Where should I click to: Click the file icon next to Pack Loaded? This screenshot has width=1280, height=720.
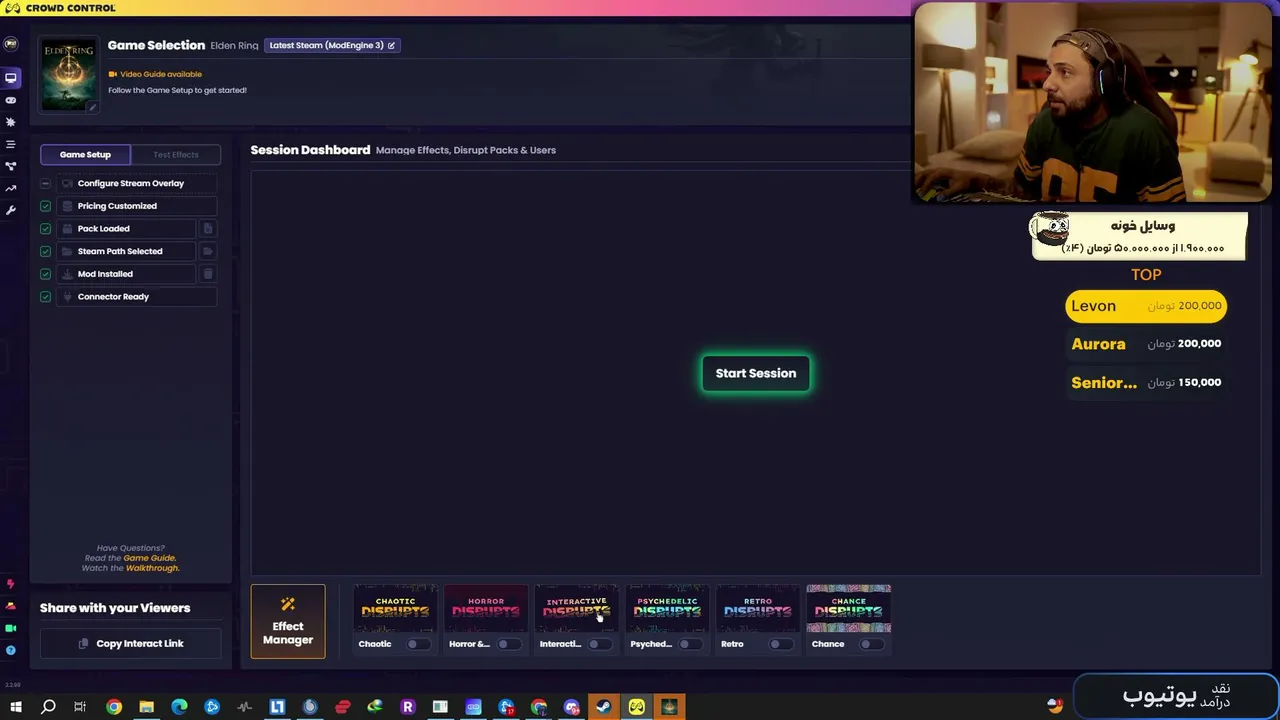208,228
